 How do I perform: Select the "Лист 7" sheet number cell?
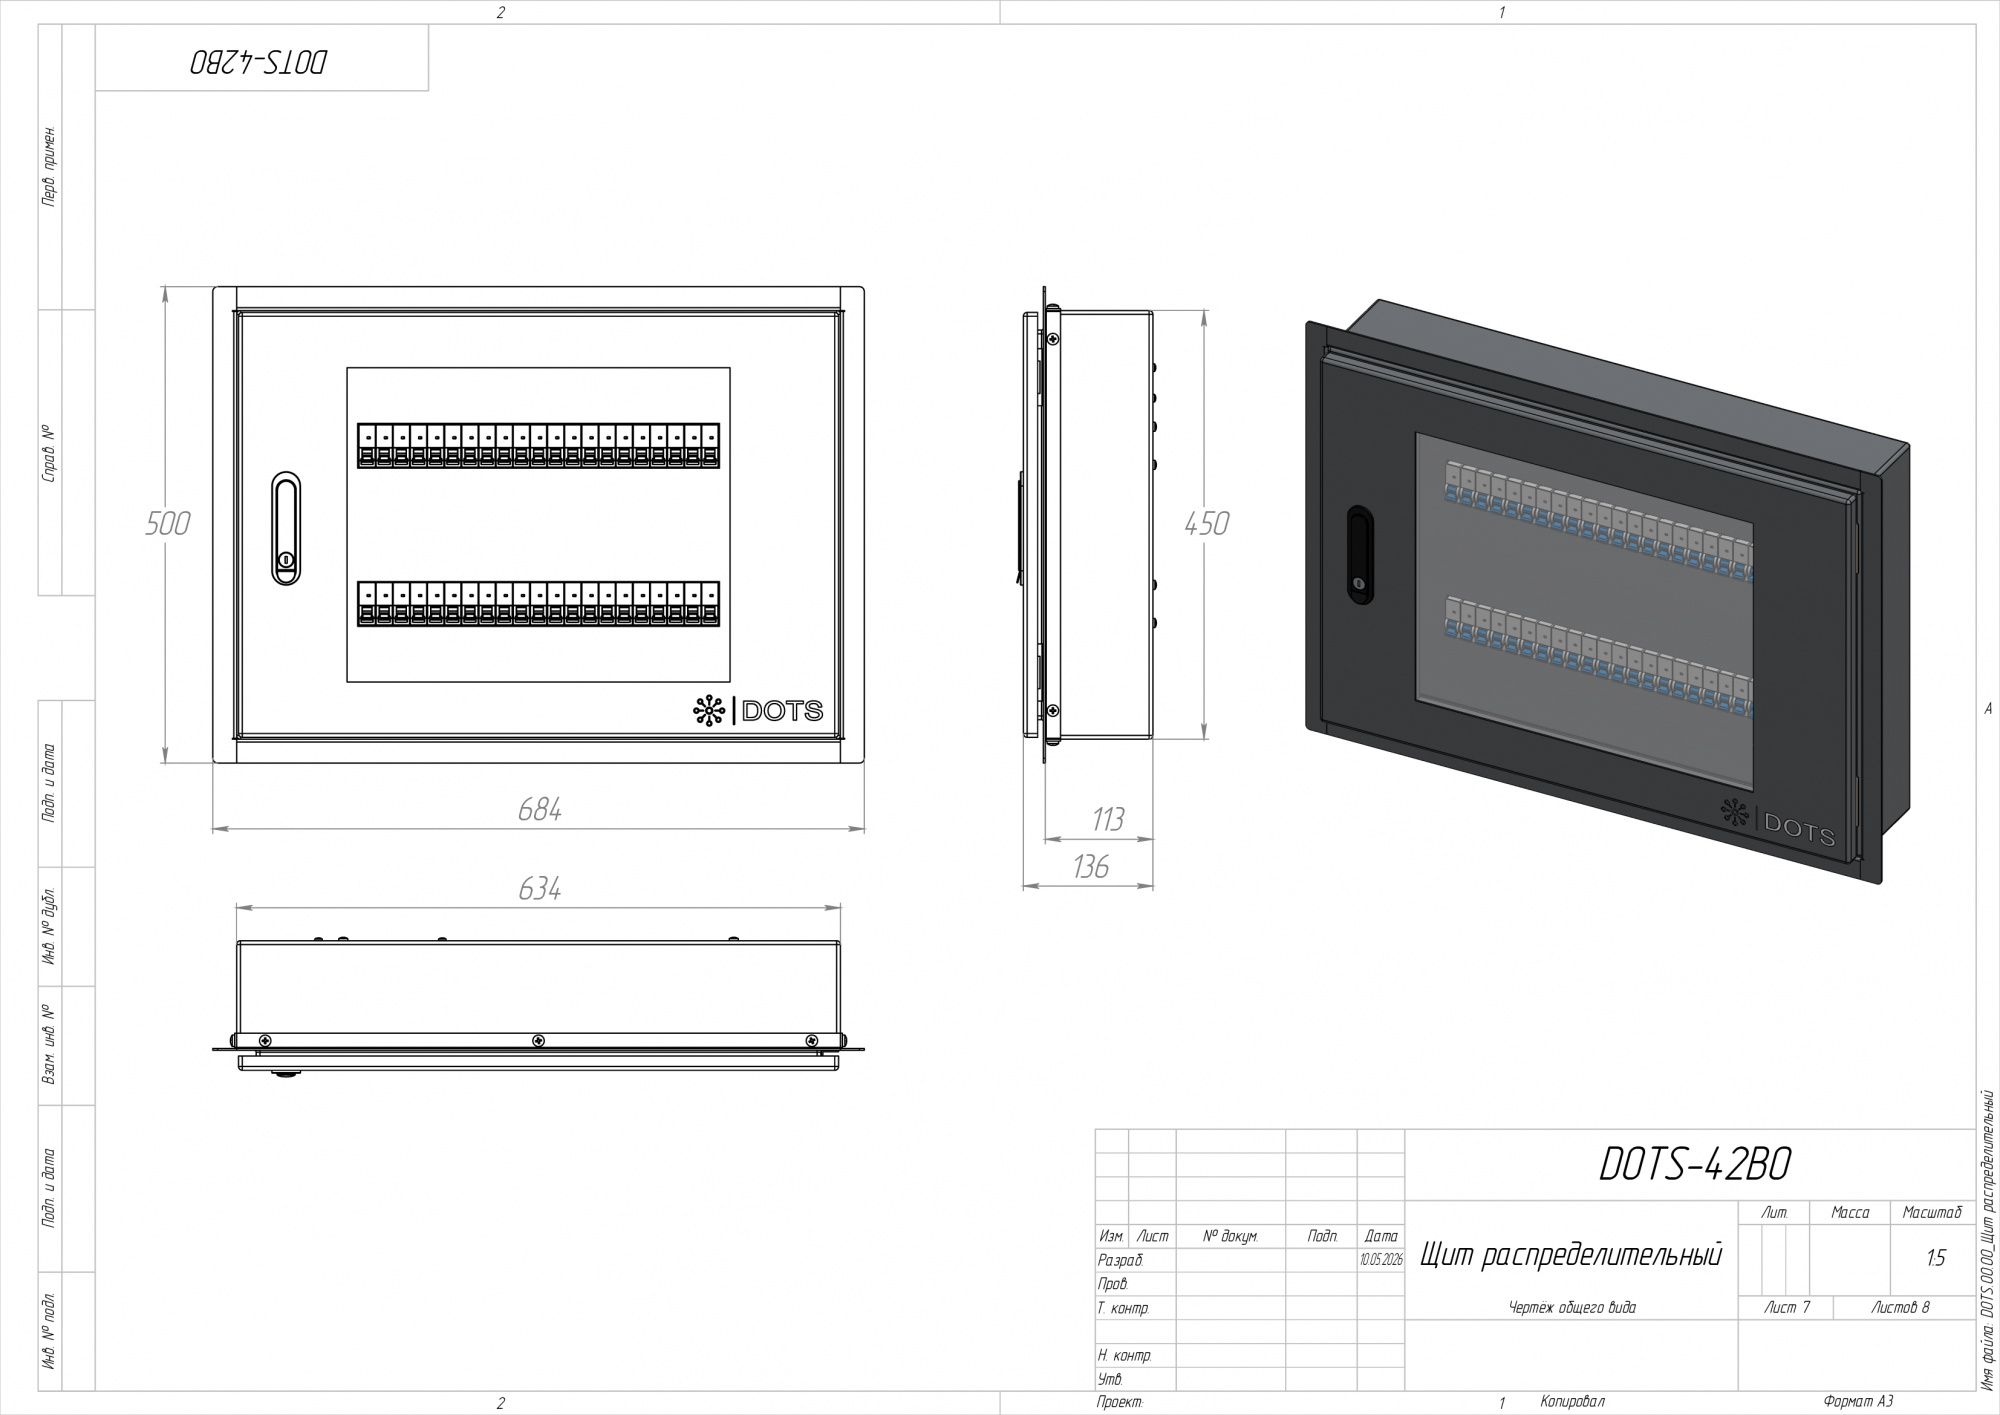click(x=1788, y=1308)
